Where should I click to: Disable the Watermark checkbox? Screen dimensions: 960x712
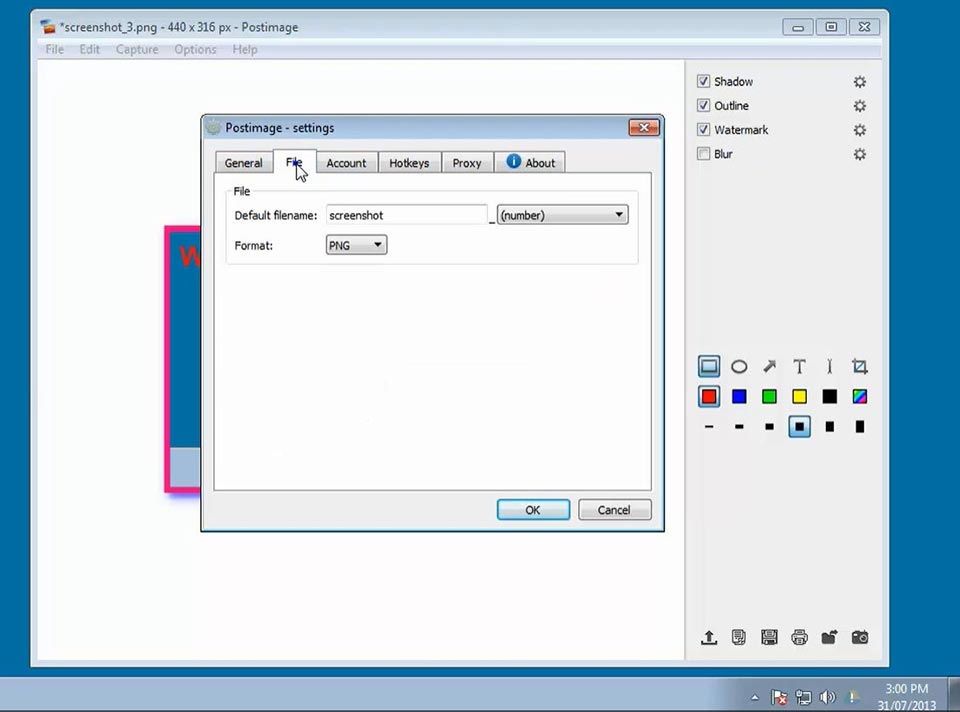704,130
